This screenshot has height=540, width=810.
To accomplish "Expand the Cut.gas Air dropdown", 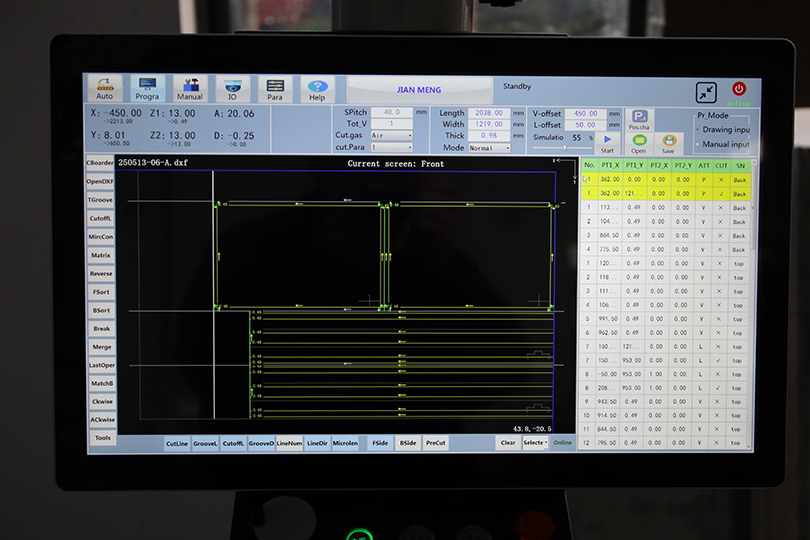I will click(392, 135).
